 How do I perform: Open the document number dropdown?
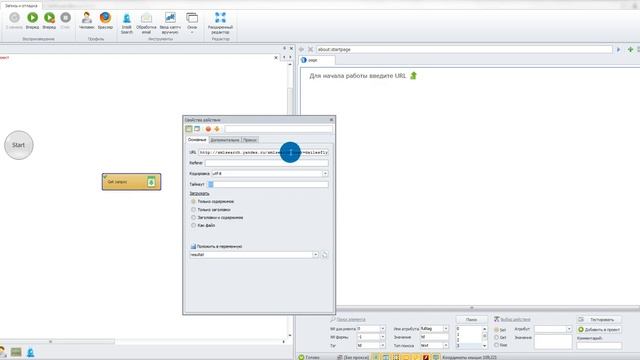382,329
